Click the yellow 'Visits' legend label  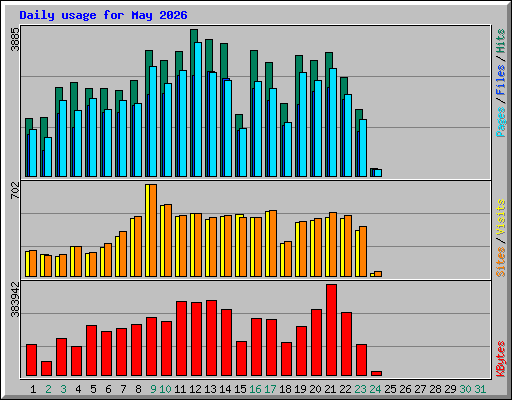pyautogui.click(x=501, y=217)
